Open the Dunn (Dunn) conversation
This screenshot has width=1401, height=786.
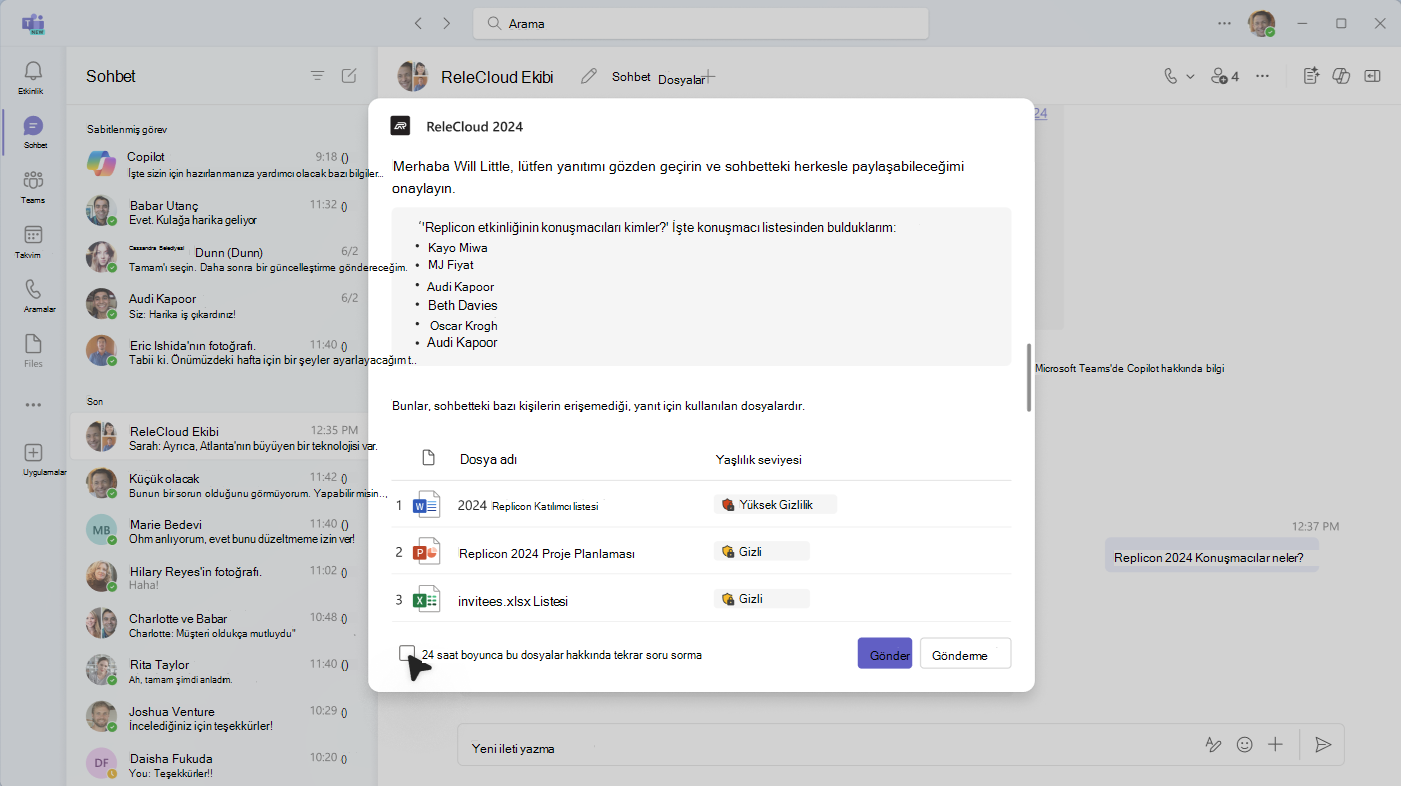tap(222, 258)
